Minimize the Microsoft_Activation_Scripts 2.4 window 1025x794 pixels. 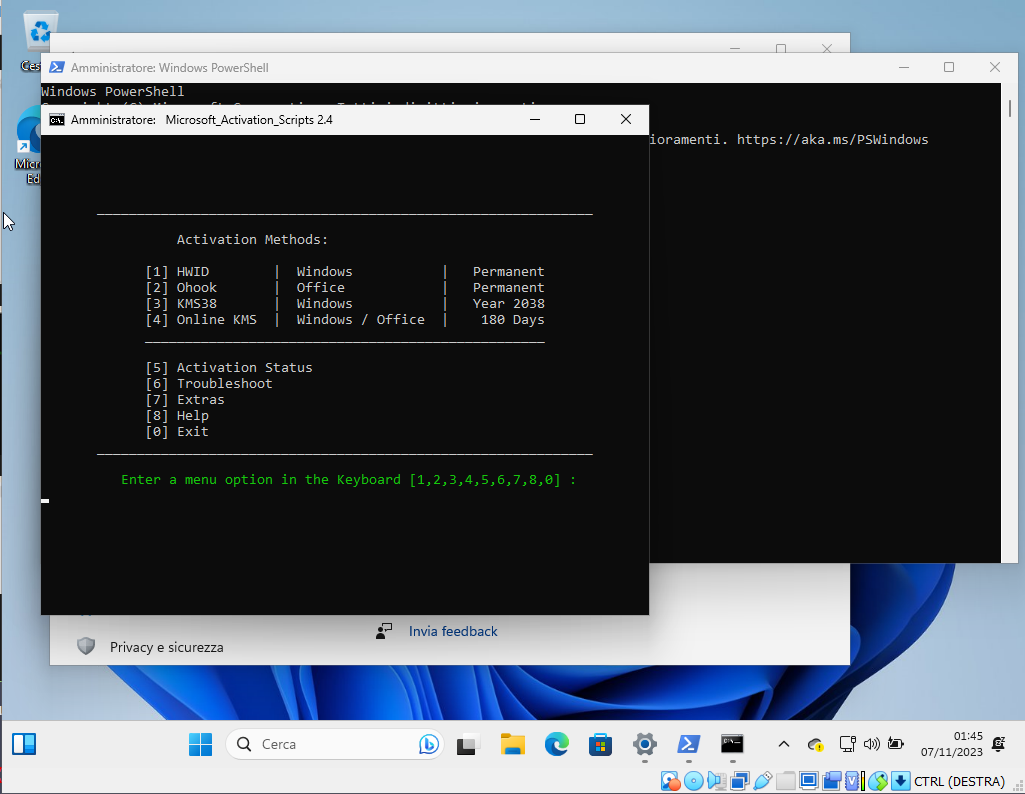(535, 119)
